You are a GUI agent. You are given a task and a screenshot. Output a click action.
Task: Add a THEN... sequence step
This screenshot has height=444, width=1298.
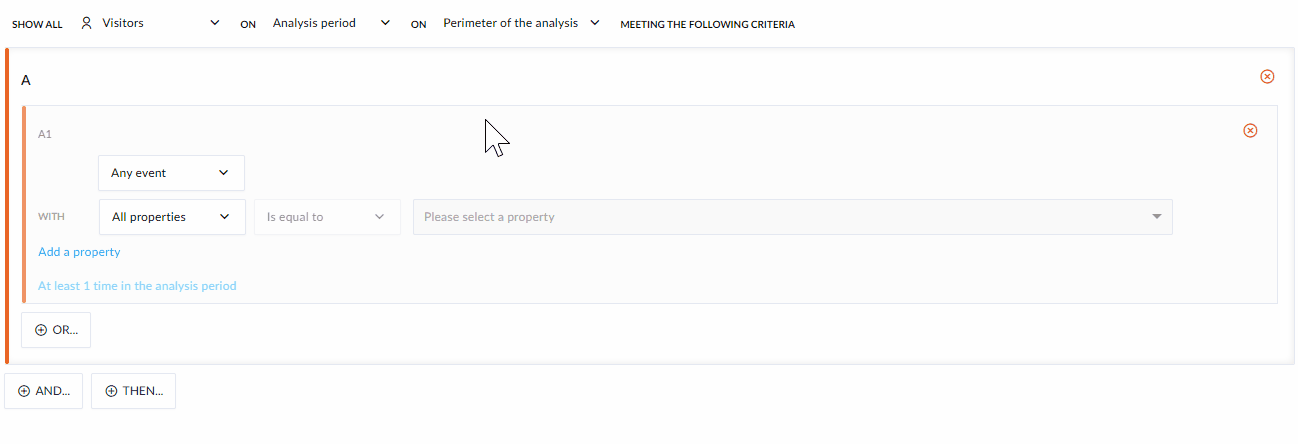click(133, 391)
